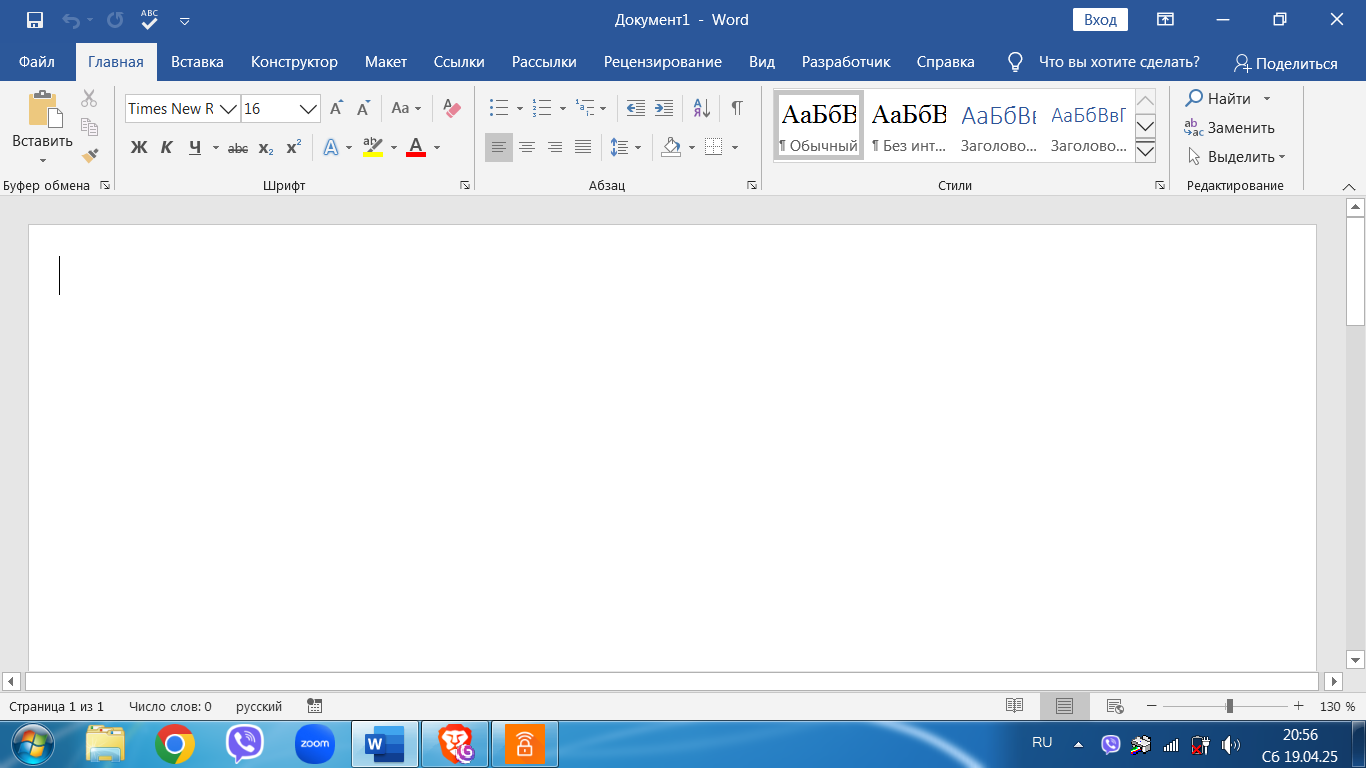The width and height of the screenshot is (1366, 768).
Task: Click the Поделиться share button
Action: click(x=1285, y=63)
